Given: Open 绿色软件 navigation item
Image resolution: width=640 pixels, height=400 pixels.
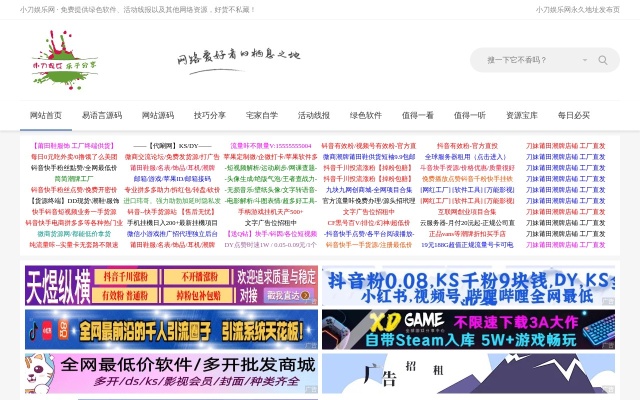Looking at the screenshot, I should pos(366,115).
